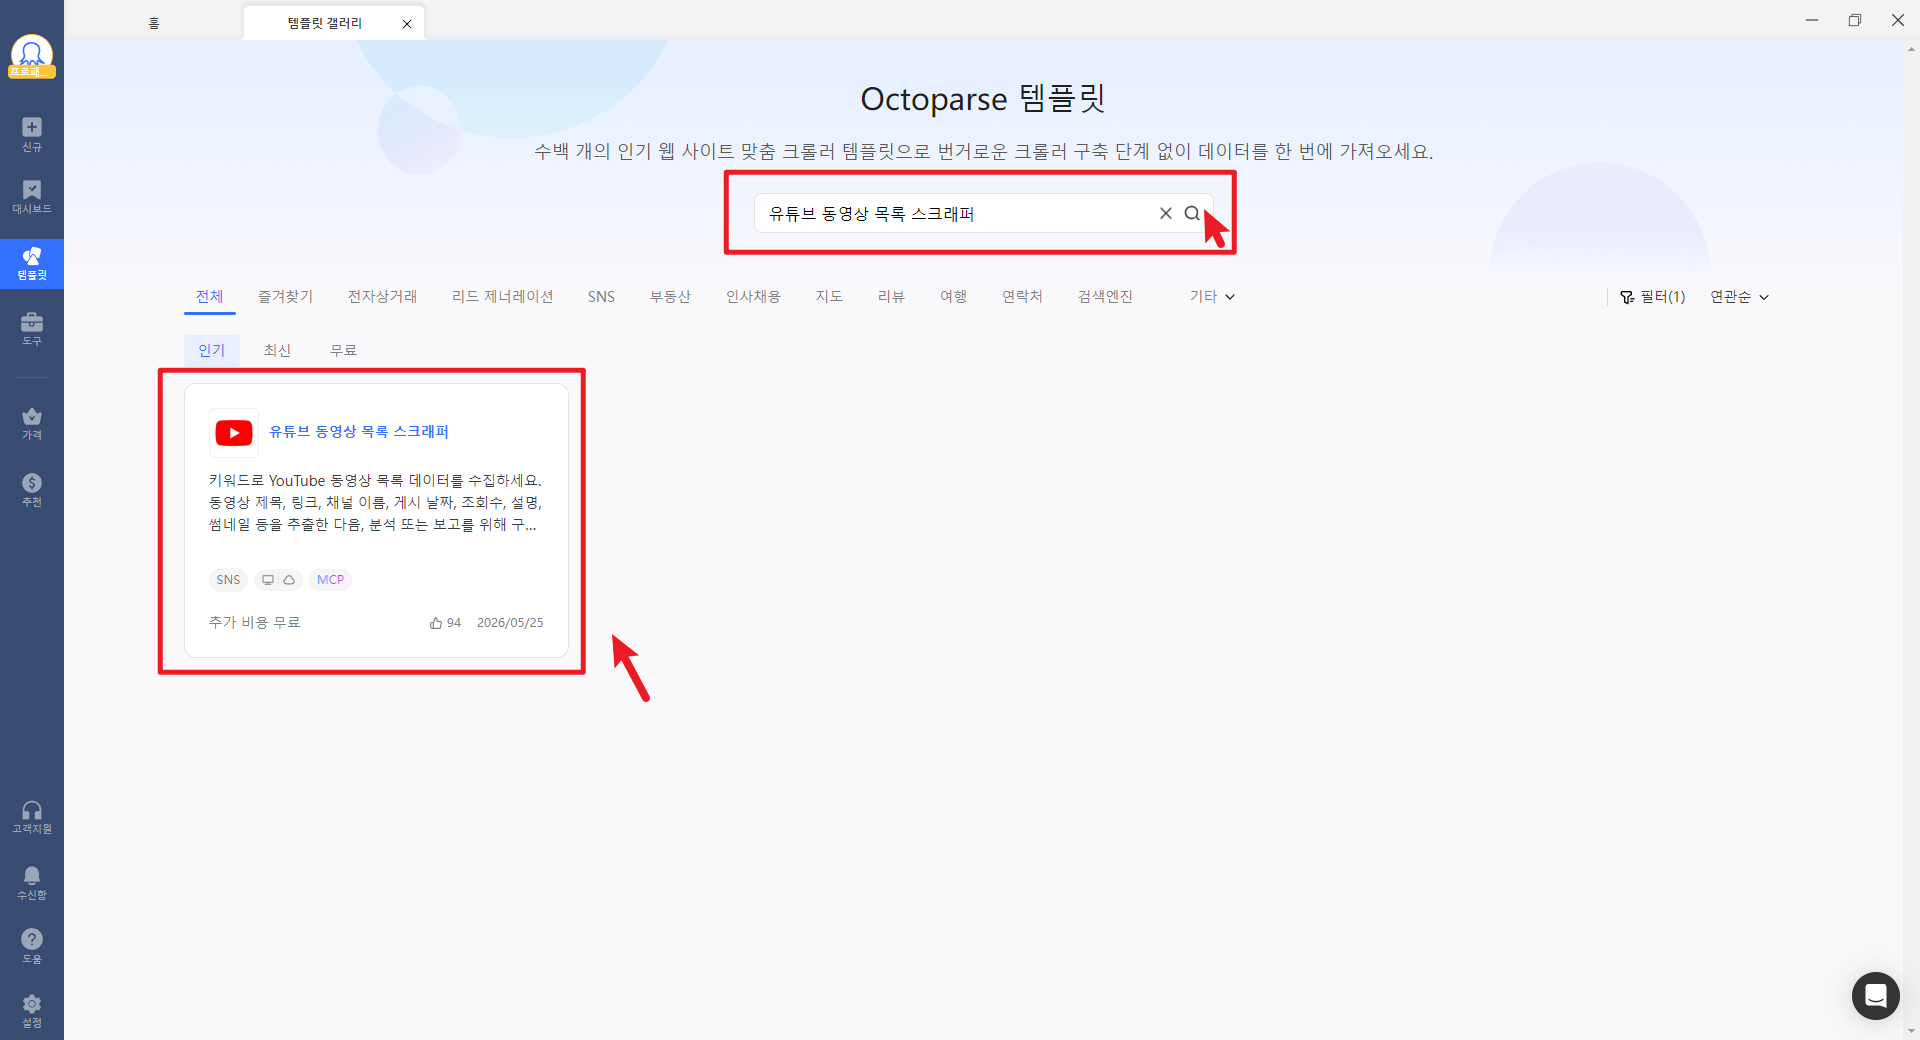The height and width of the screenshot is (1040, 1920).
Task: Click the local/cloud run icons tag
Action: point(278,580)
